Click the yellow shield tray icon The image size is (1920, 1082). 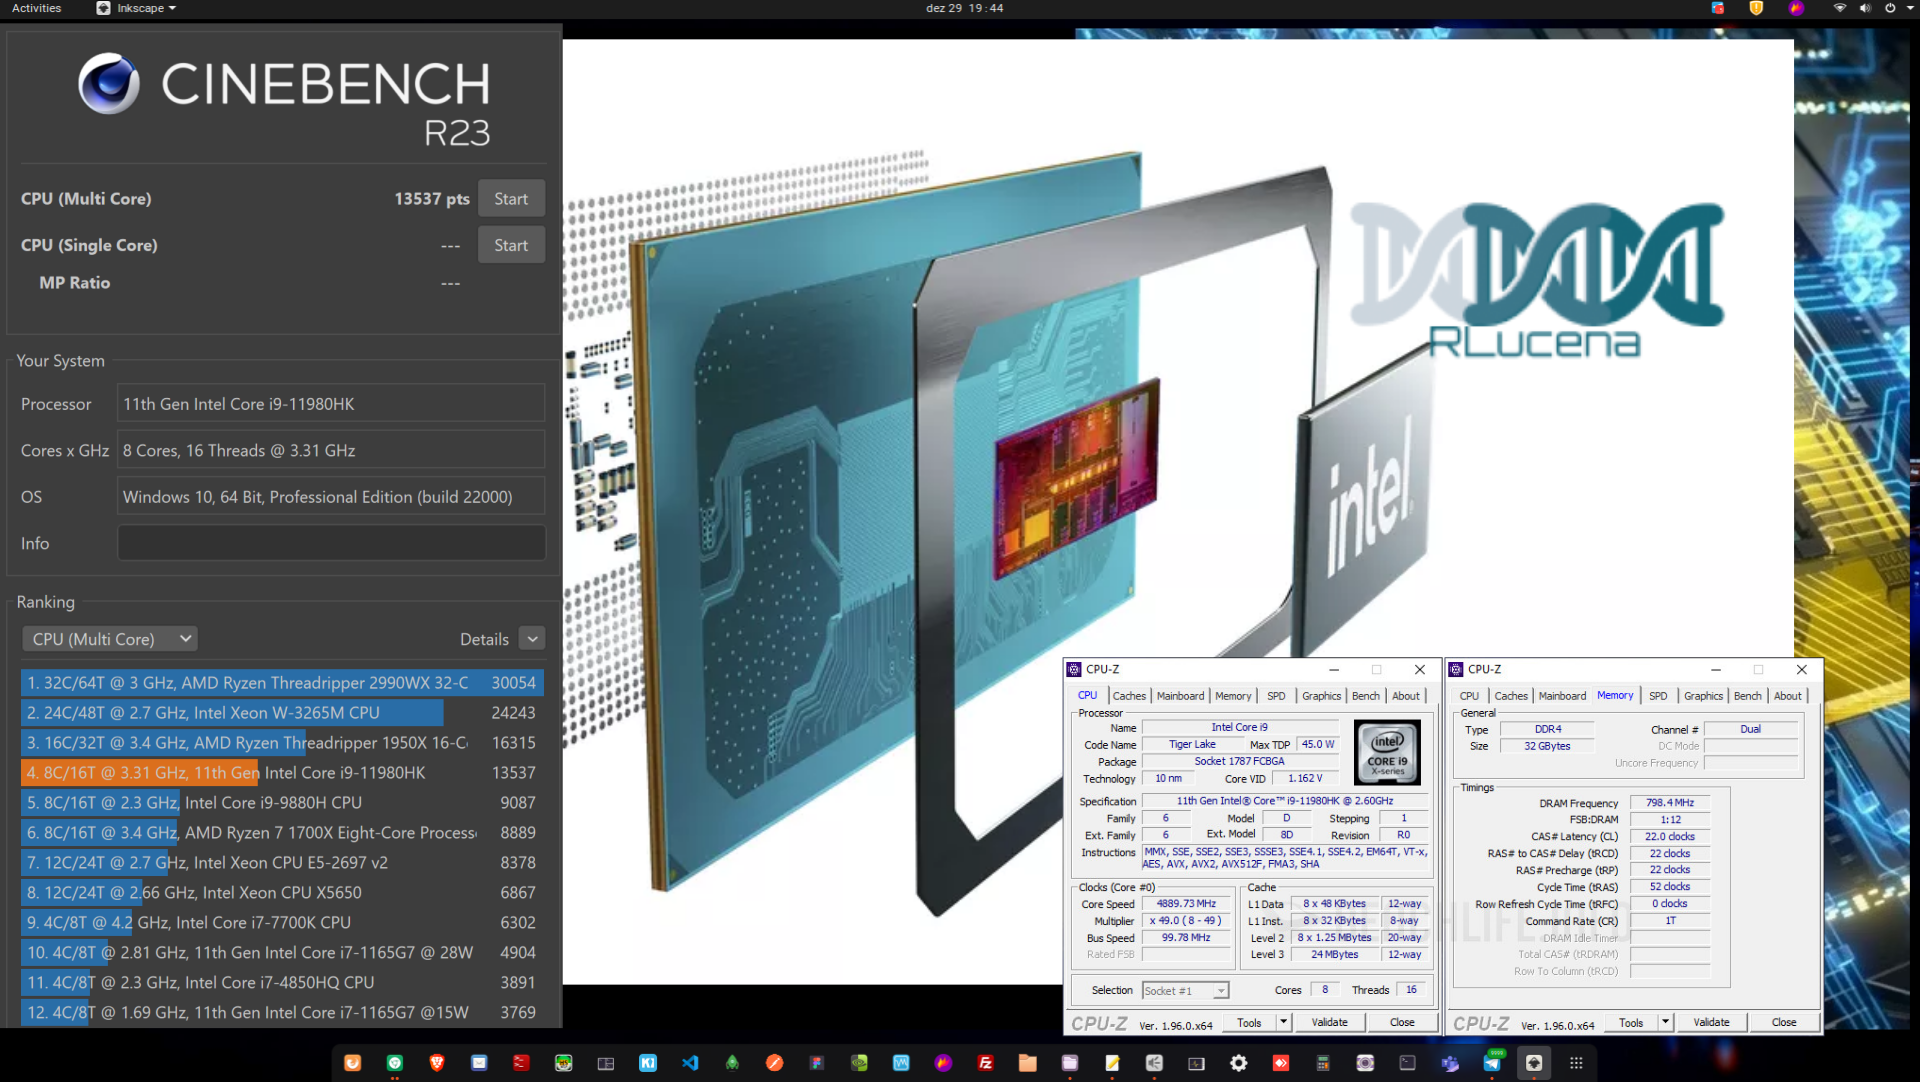(1756, 8)
